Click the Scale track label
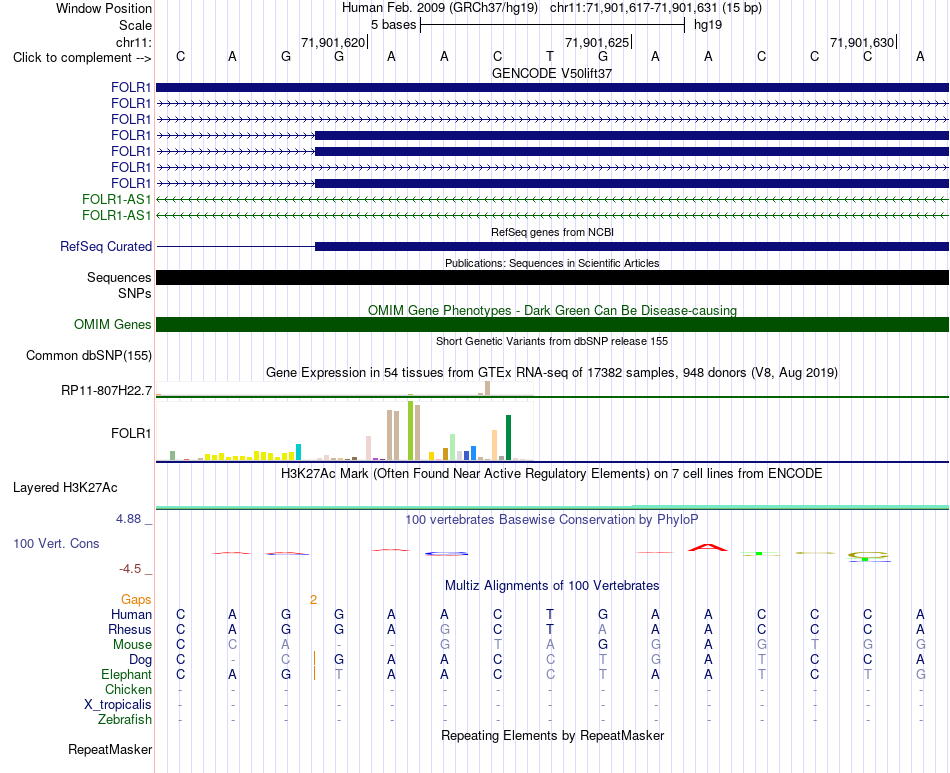The height and width of the screenshot is (773, 950). point(135,25)
